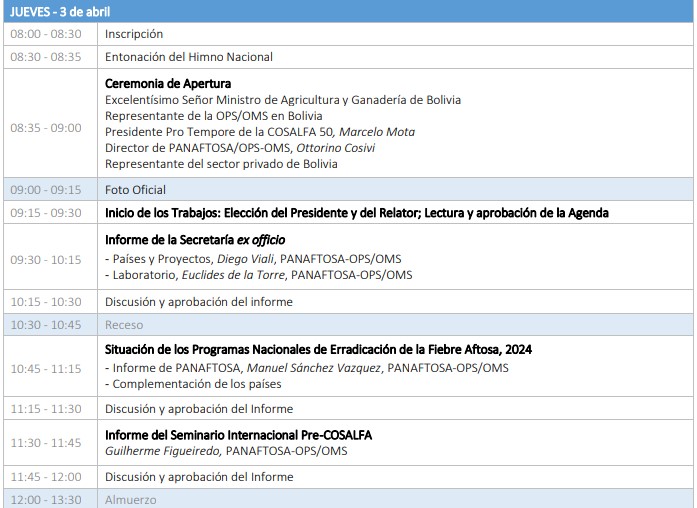The height and width of the screenshot is (508, 697).
Task: Click the "10:45 - 11:15" time cell
Action: click(46, 368)
